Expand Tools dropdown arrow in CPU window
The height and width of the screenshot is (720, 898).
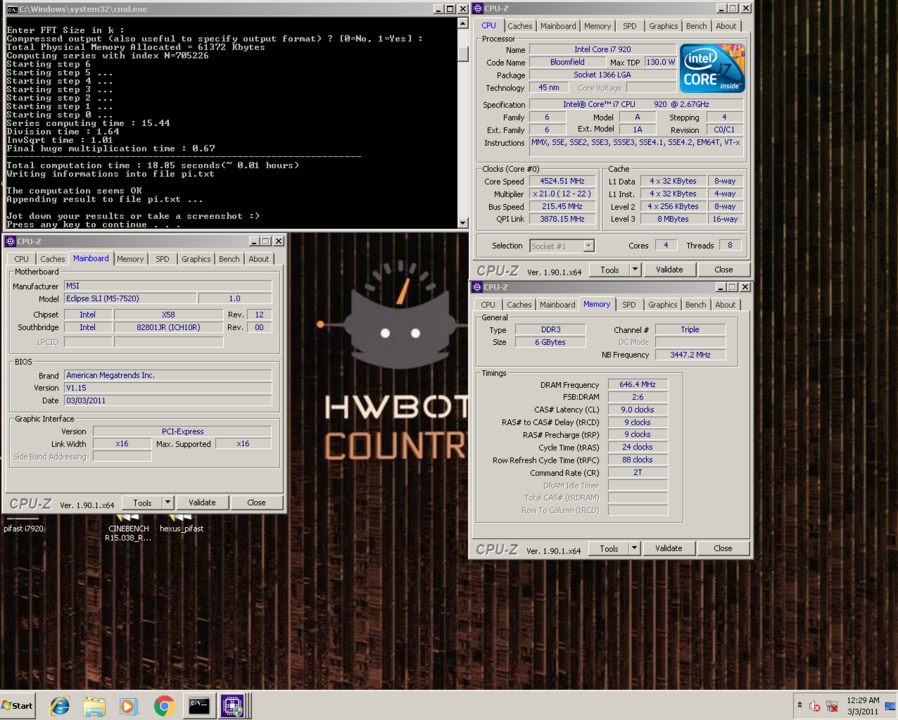635,270
